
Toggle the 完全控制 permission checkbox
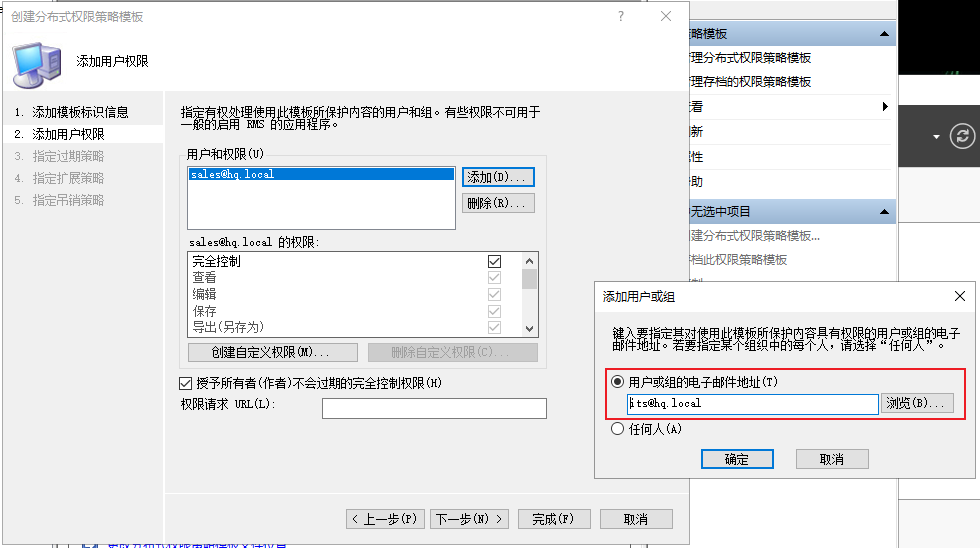494,261
